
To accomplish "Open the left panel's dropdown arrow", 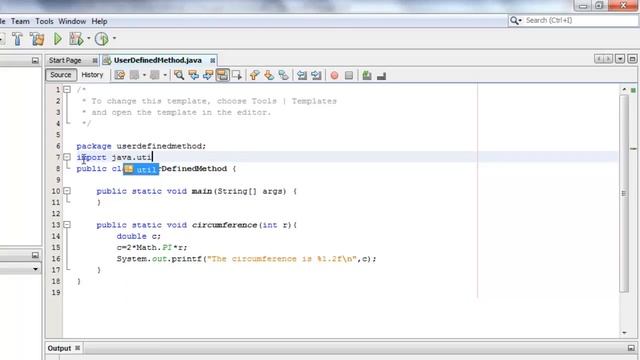I will point(35,269).
